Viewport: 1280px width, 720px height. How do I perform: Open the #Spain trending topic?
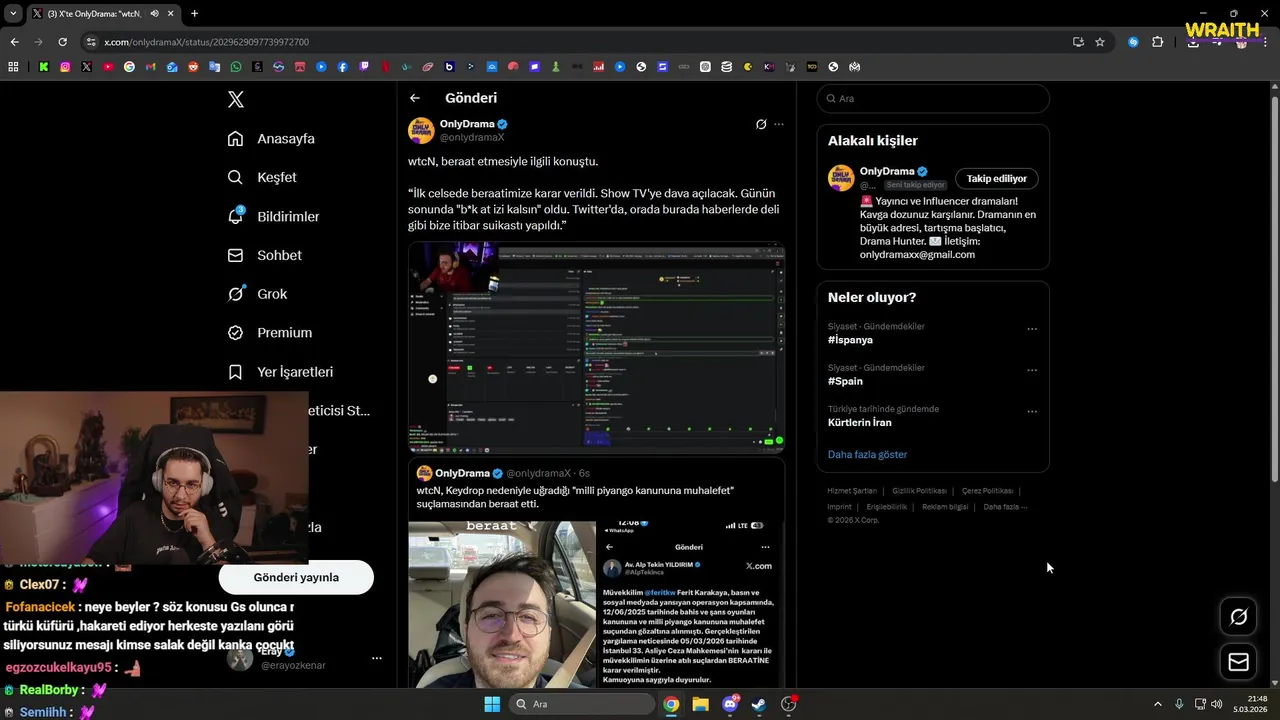845,381
